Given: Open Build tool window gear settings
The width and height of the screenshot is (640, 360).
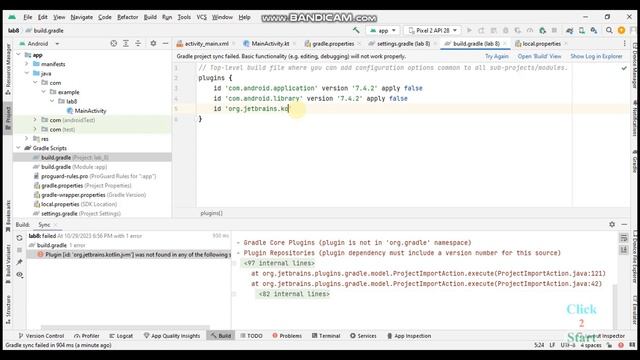Looking at the screenshot, I should [612, 224].
